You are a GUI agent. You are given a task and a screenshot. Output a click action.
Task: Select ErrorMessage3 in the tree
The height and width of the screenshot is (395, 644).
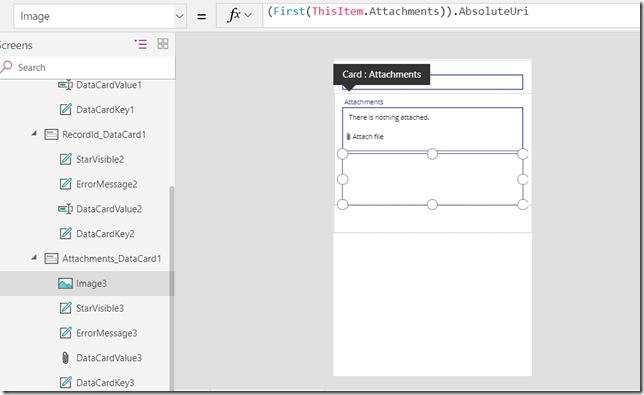tap(106, 333)
